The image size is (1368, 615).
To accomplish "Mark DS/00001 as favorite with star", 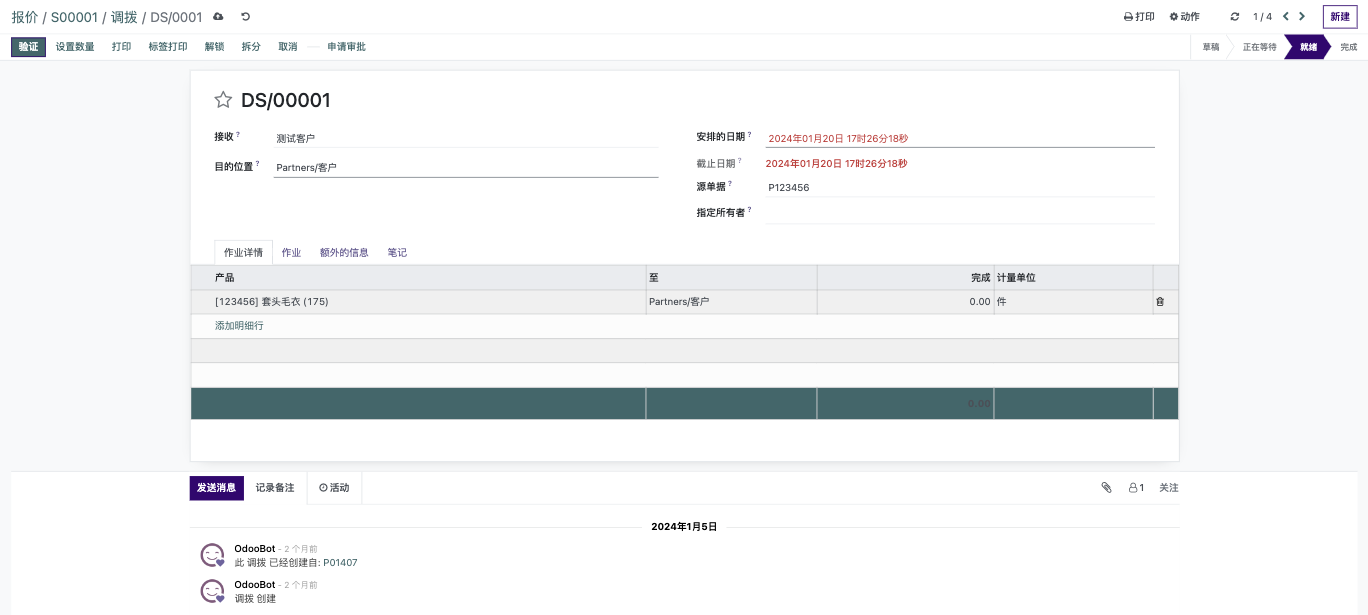I will click(223, 100).
